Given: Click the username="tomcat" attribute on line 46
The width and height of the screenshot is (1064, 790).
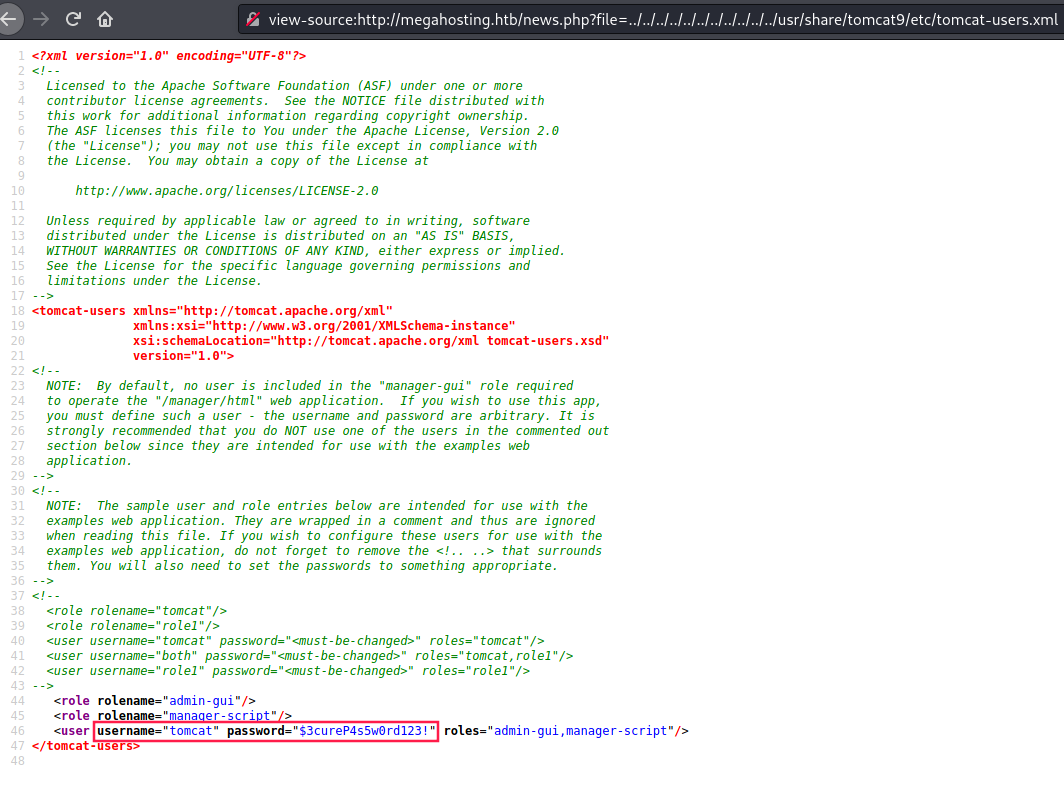Looking at the screenshot, I should click(158, 731).
